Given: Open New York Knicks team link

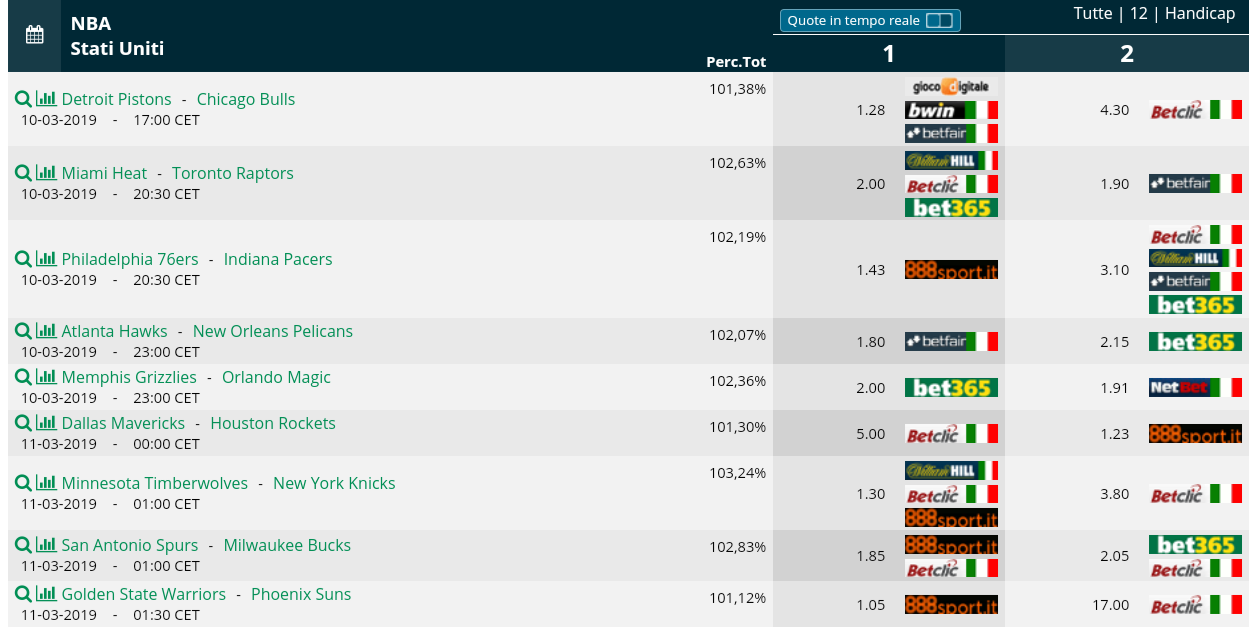Looking at the screenshot, I should [334, 483].
